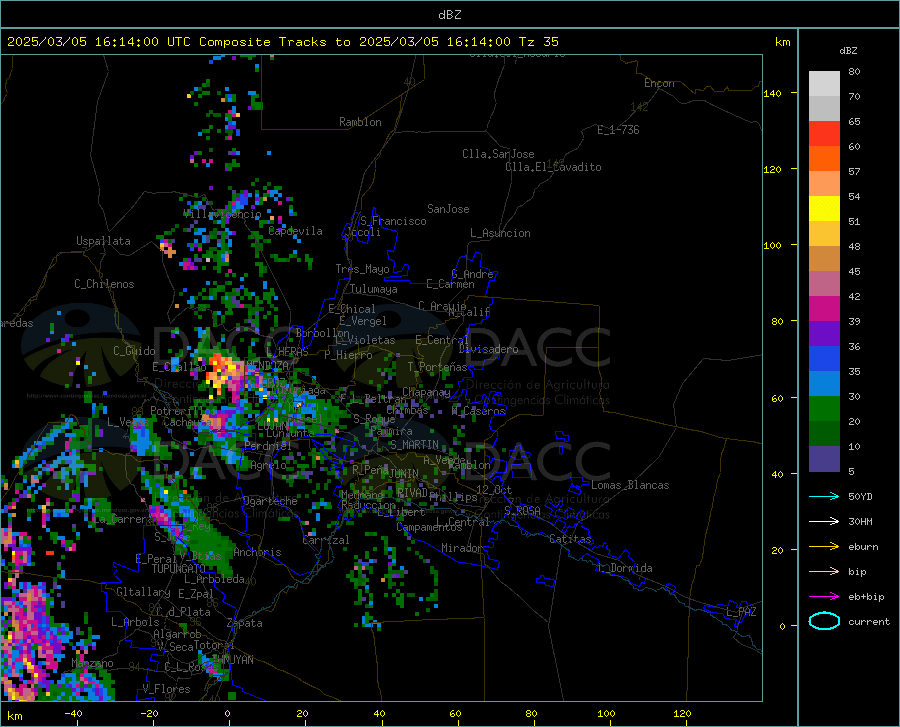Click the Capdevila map label
This screenshot has height=727, width=900.
[295, 231]
